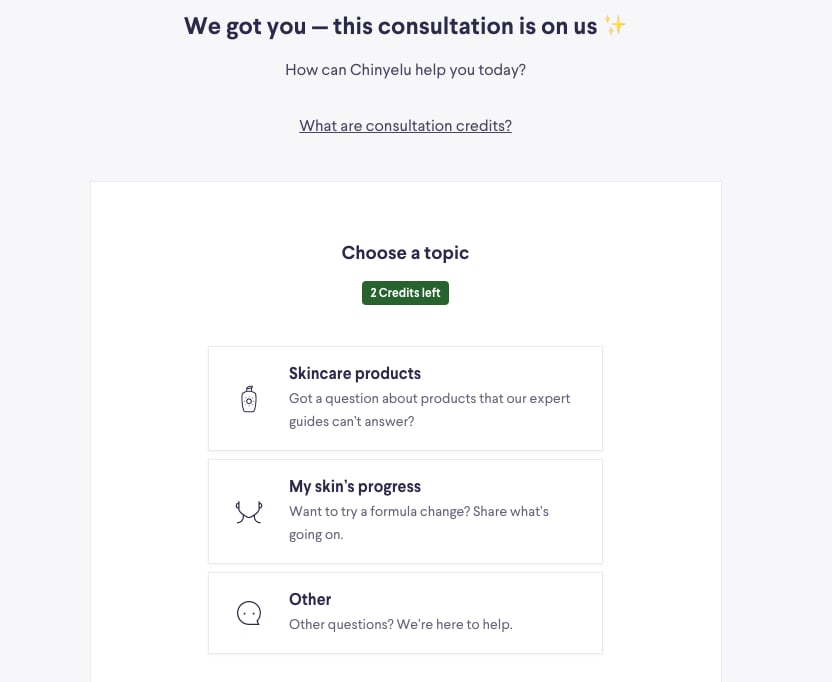Open the consultation credits explanation link

405,126
